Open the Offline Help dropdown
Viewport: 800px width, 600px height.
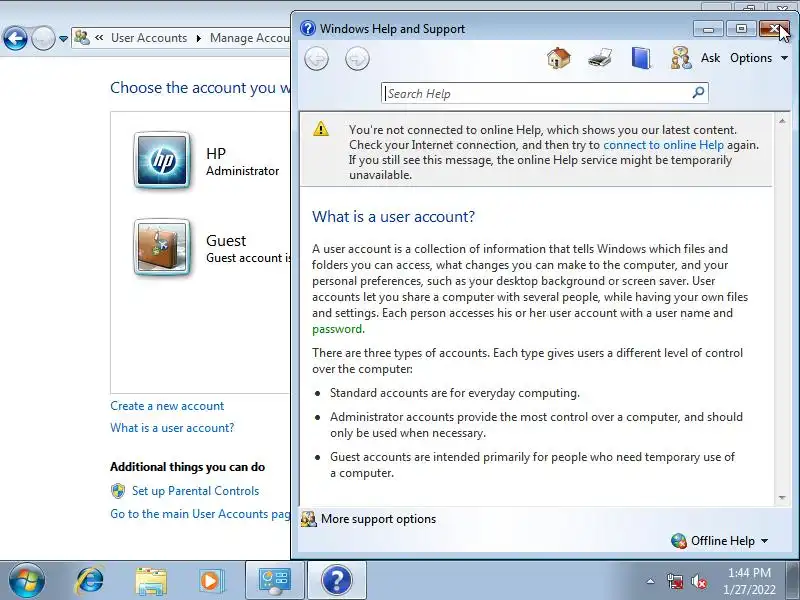coord(720,541)
